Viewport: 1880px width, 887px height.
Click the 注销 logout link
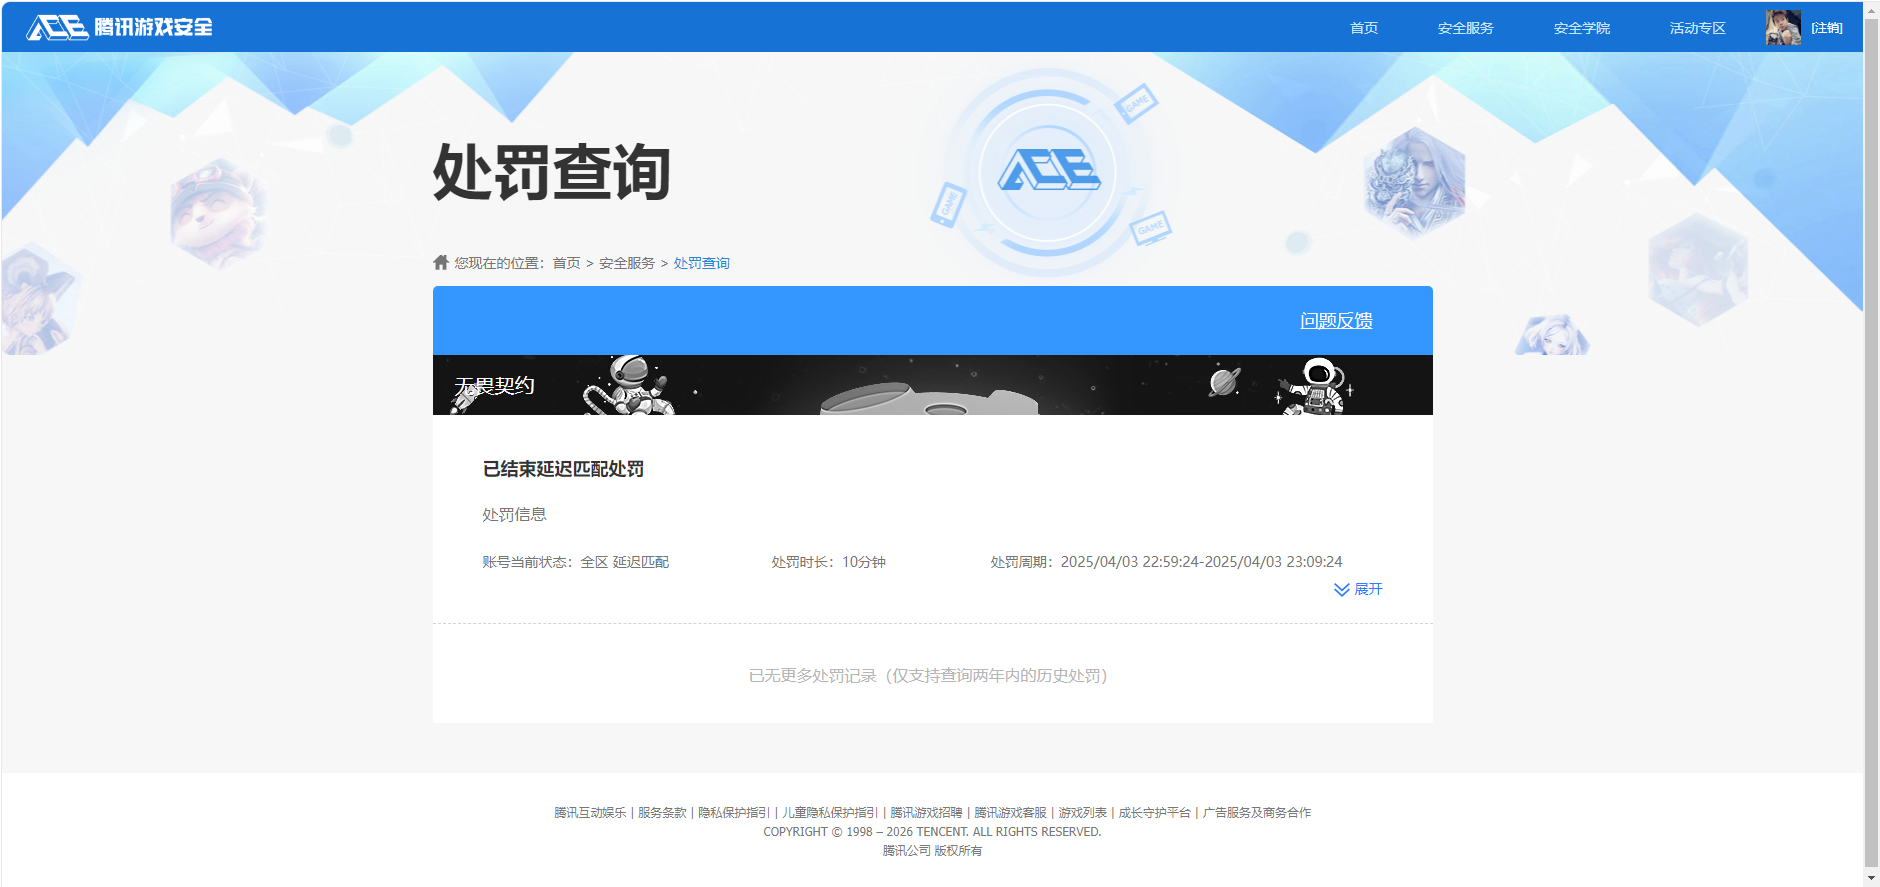point(1826,28)
